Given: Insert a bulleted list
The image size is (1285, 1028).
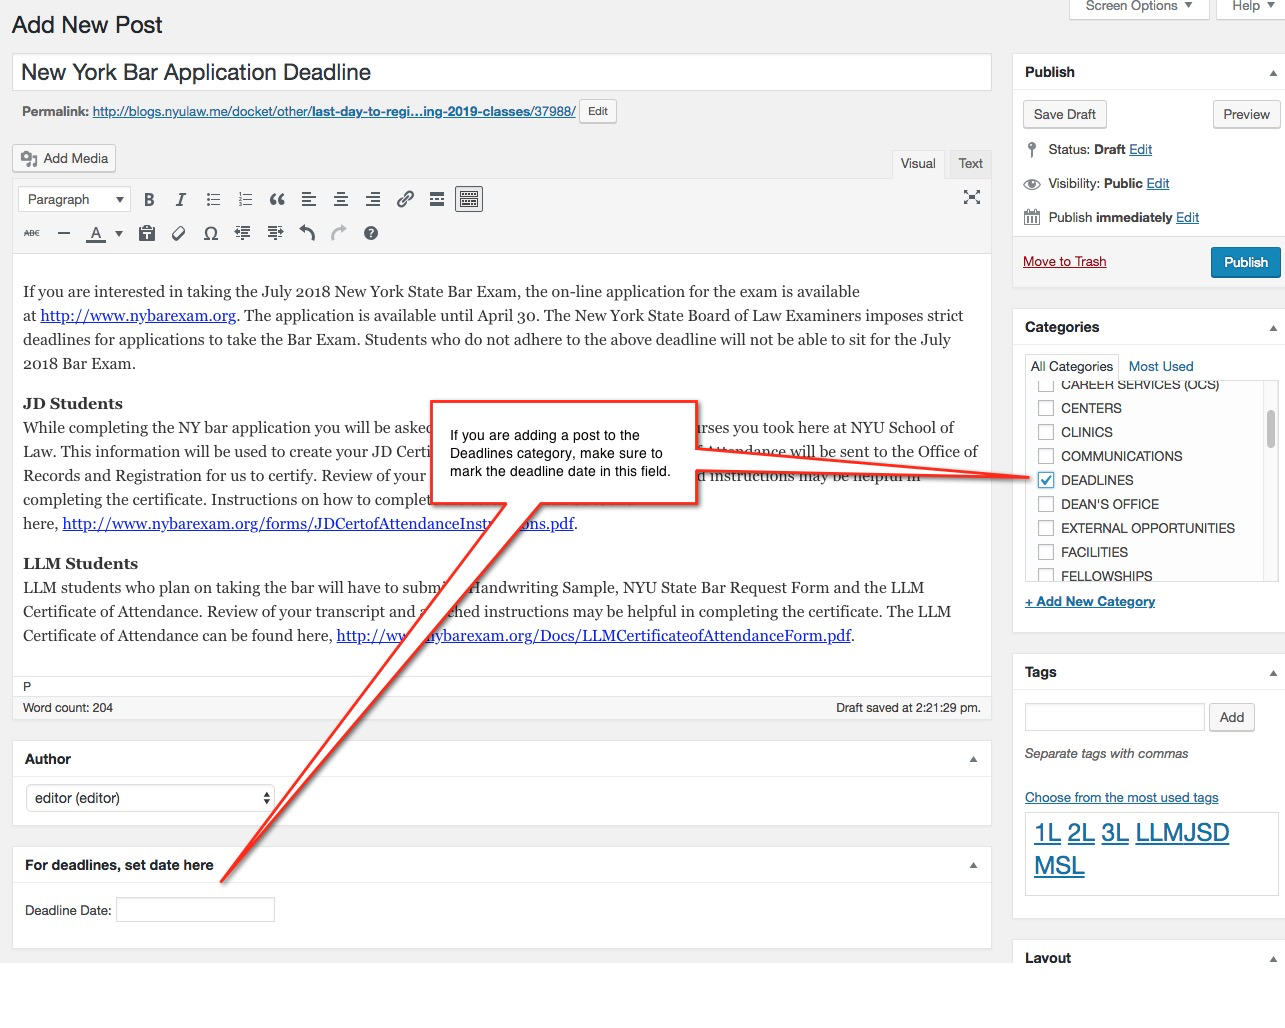Looking at the screenshot, I should point(213,199).
